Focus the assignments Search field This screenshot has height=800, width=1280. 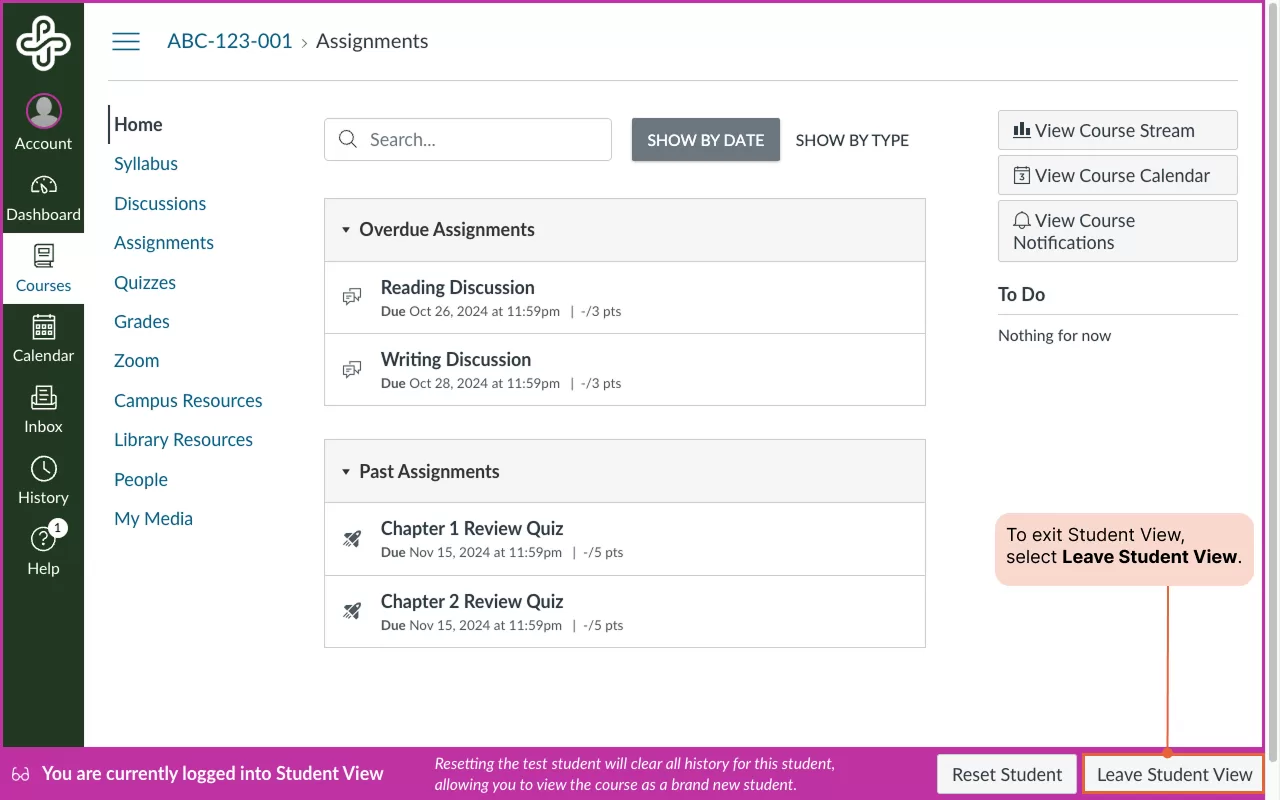click(468, 140)
